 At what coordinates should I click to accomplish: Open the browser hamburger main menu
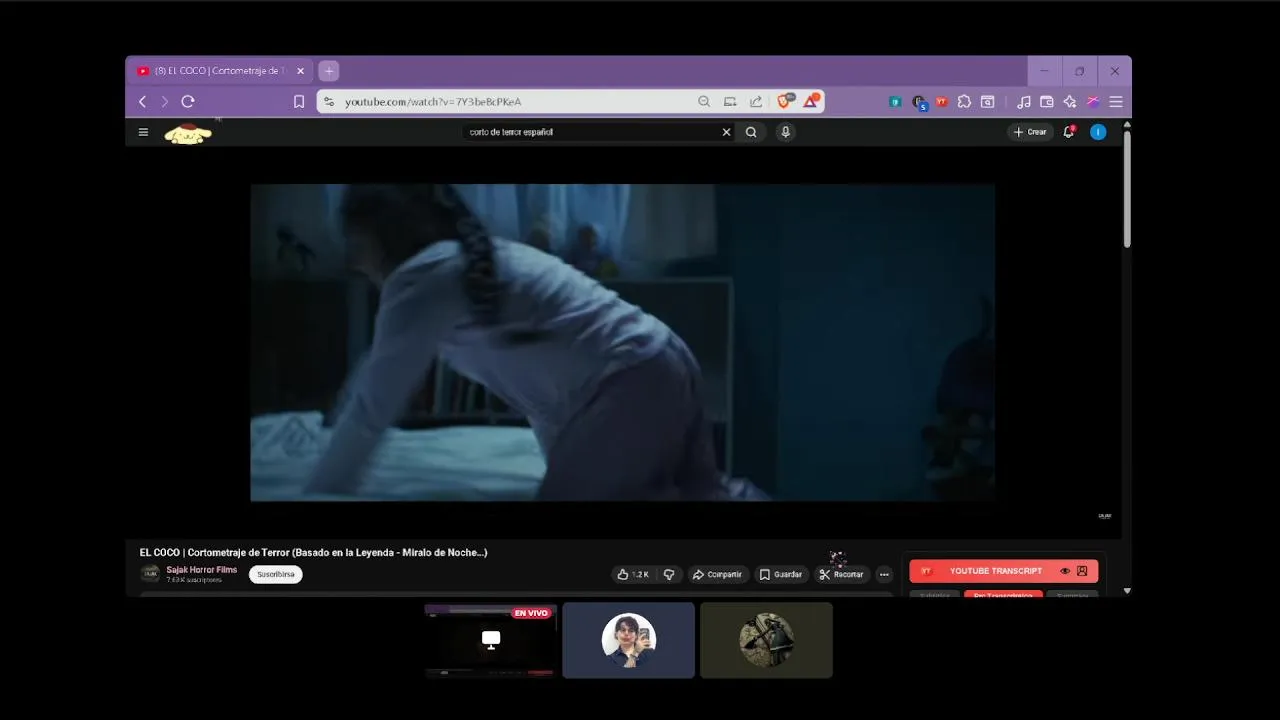(x=1116, y=101)
